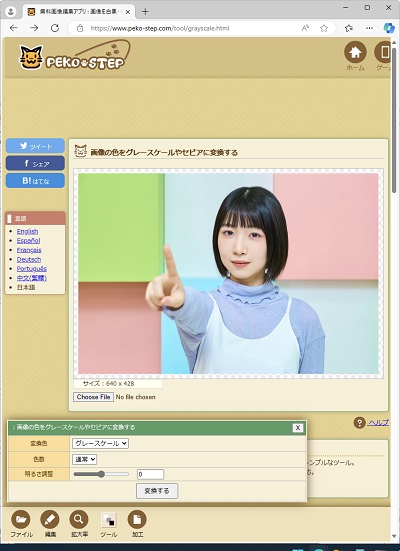
Task: Open the Copilot icon in the browser
Action: pos(389,28)
